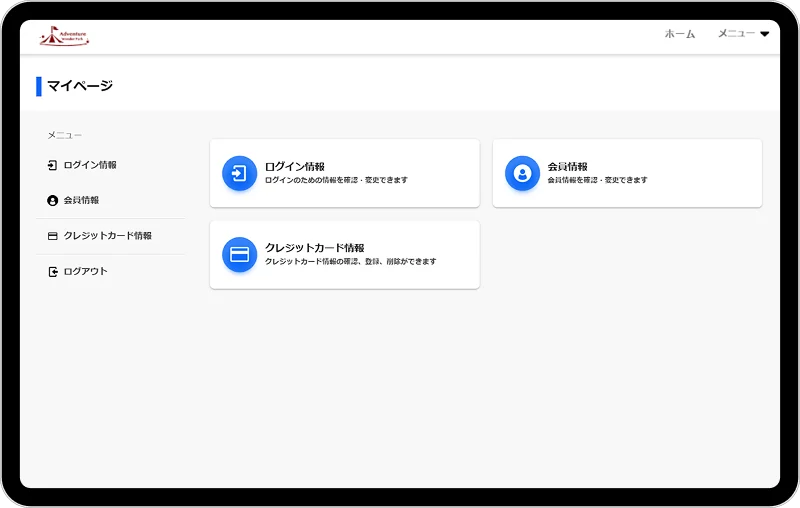Click the credit card icon in the sidebar

click(x=53, y=236)
